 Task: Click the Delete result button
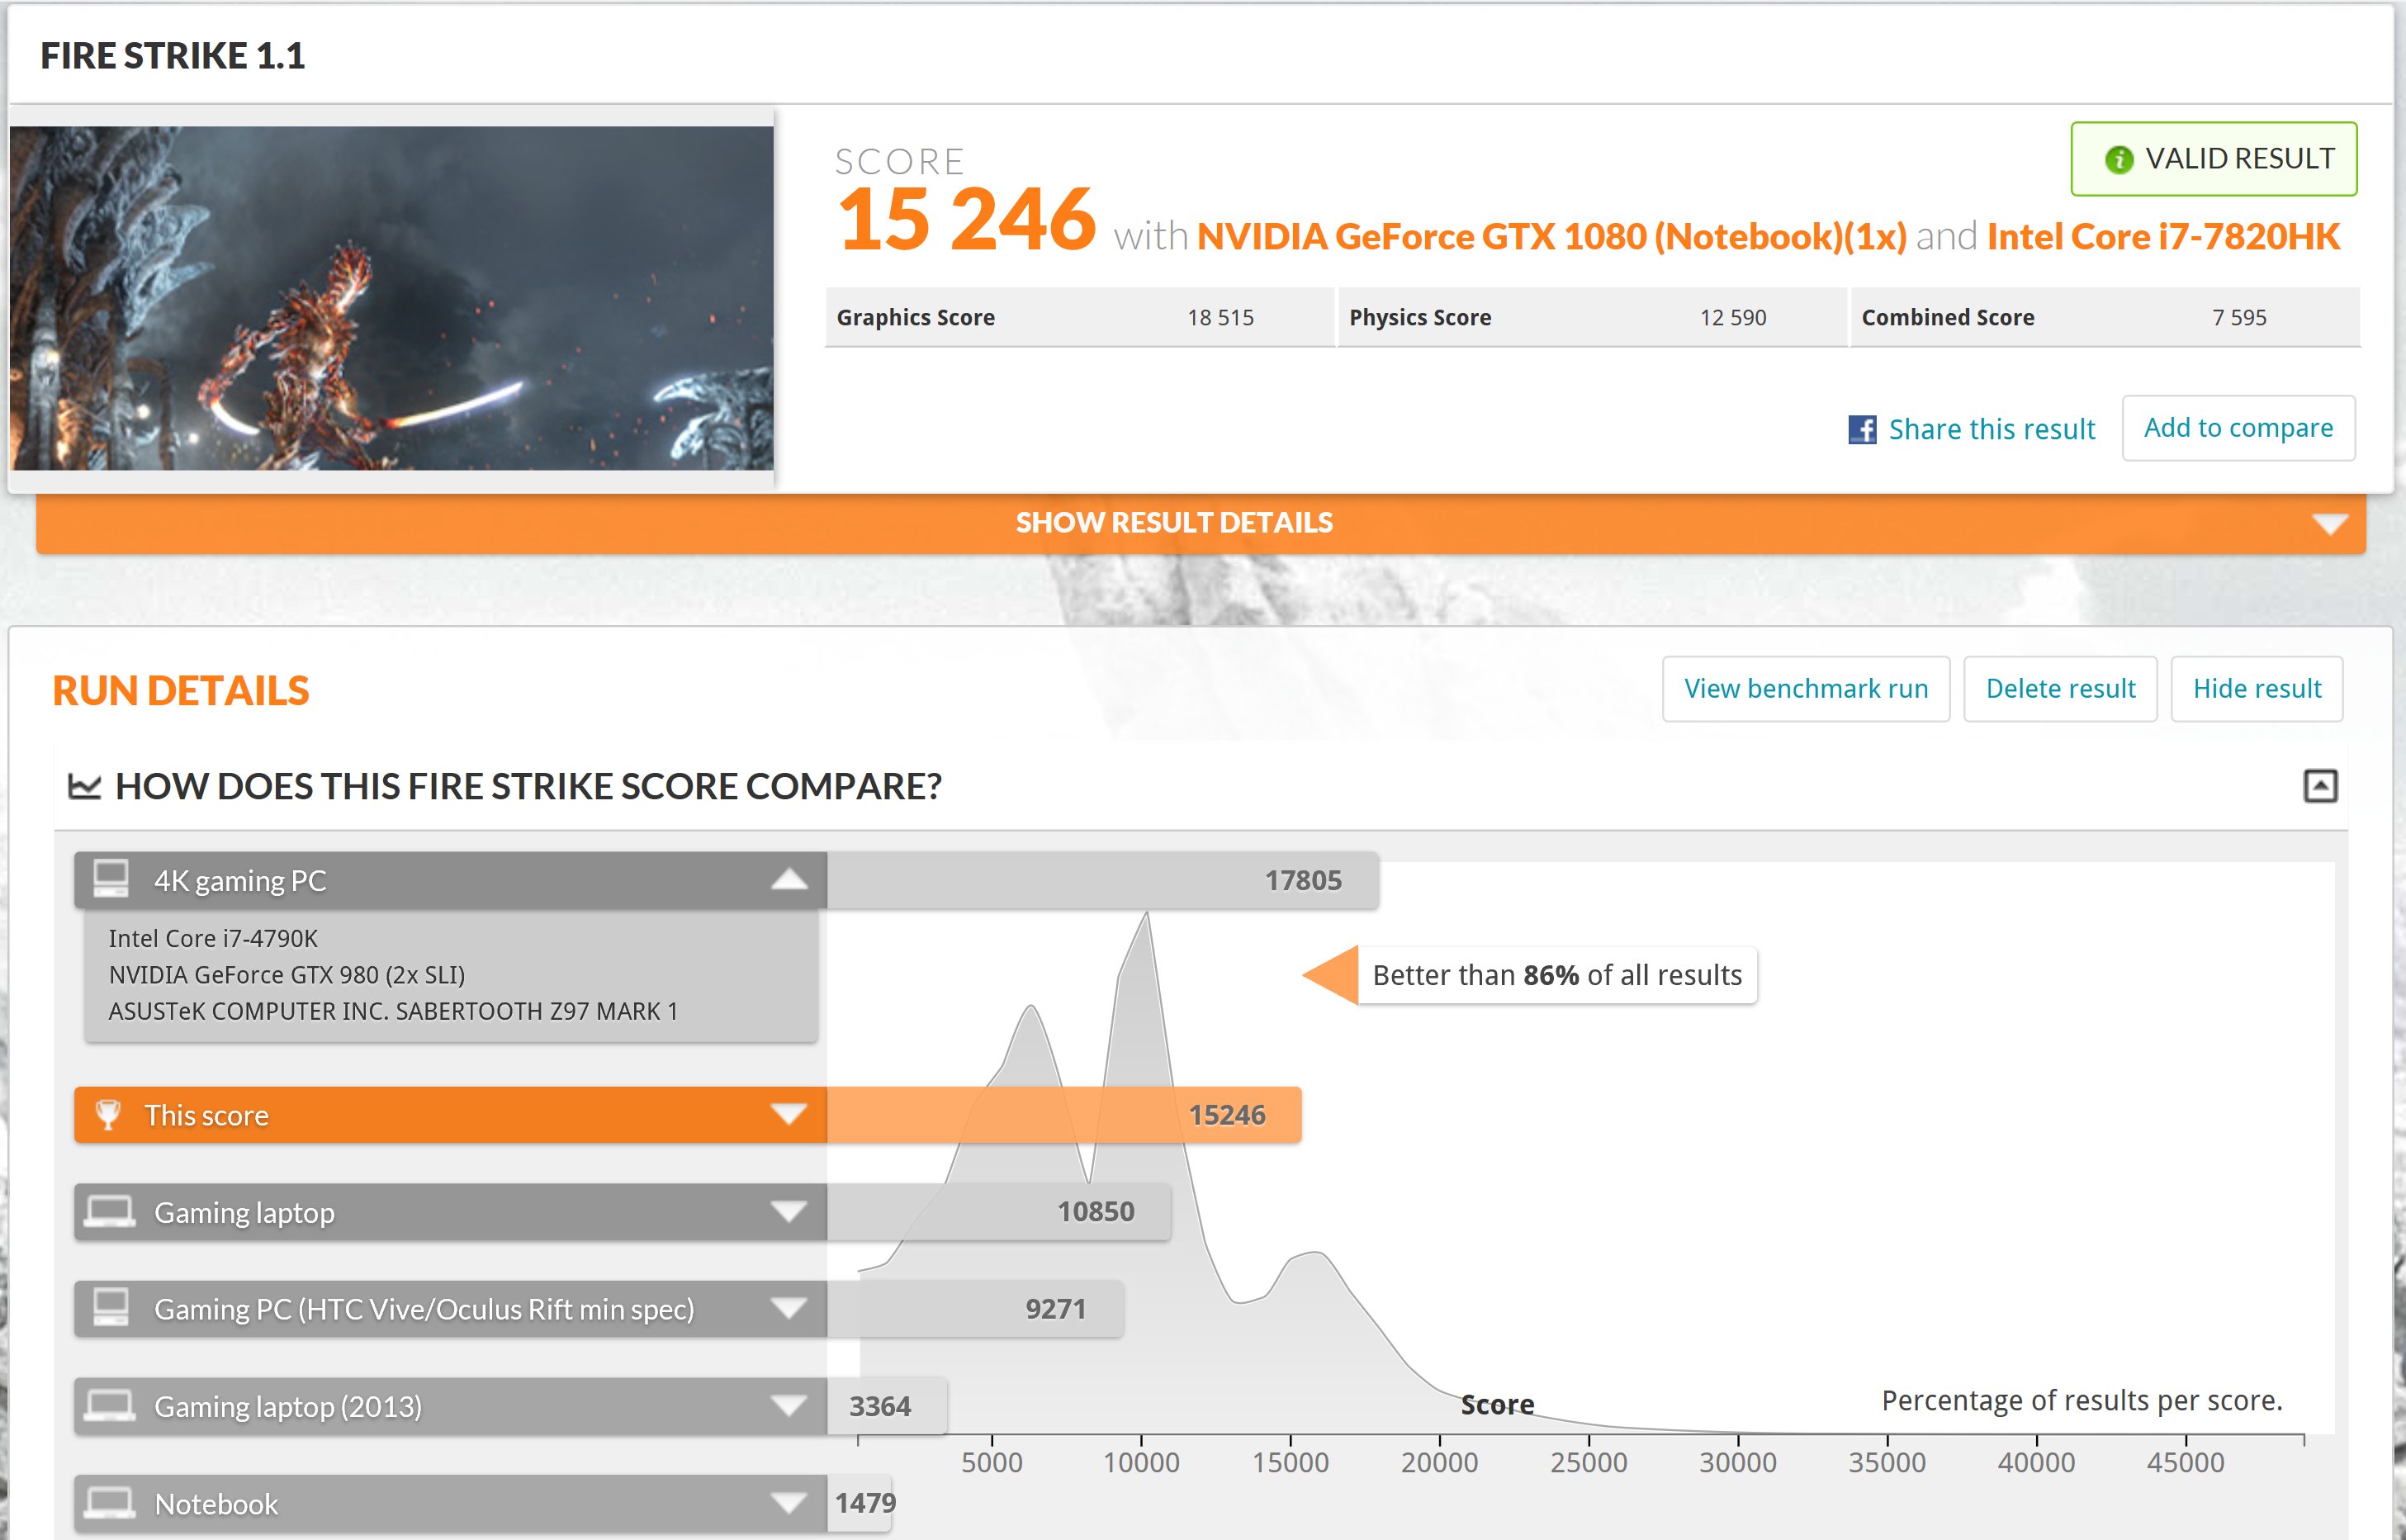click(2060, 689)
